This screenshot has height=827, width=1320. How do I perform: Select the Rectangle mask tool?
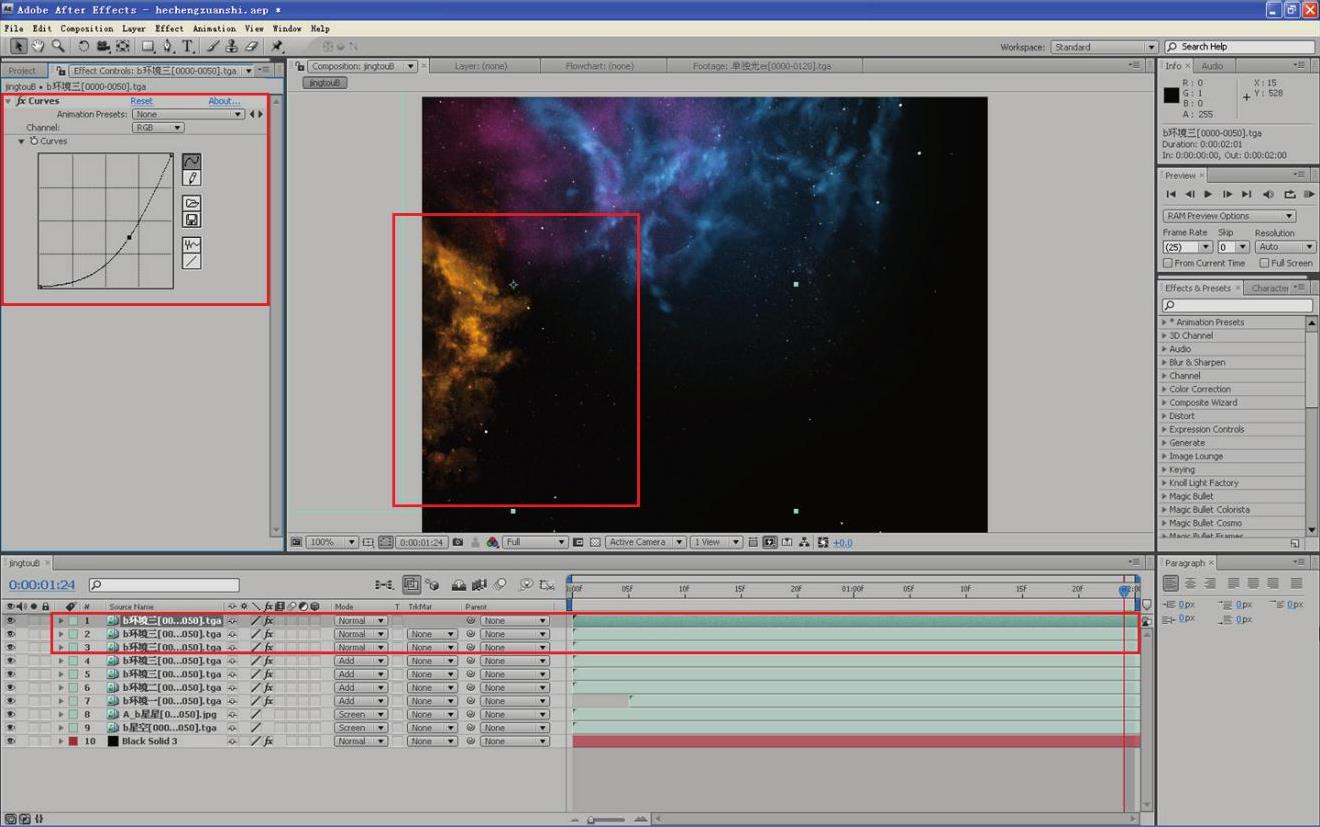[148, 46]
